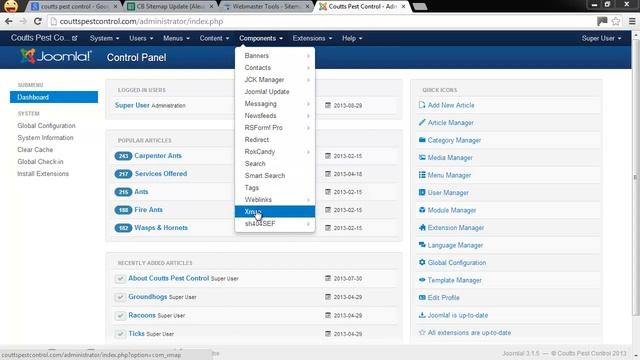Choose RSForm! Pro from Components menu
The width and height of the screenshot is (640, 360).
point(275,128)
